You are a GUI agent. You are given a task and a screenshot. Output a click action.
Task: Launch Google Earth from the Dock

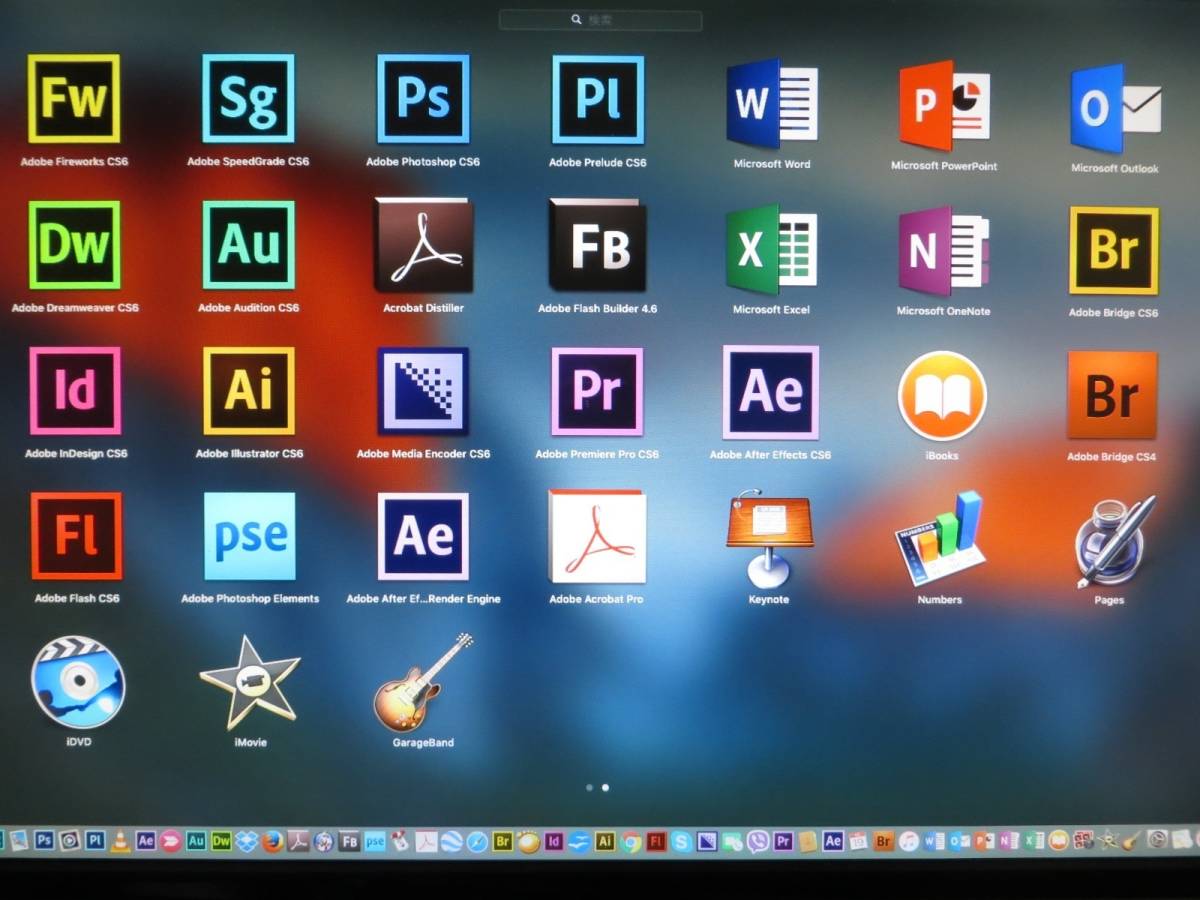(x=450, y=842)
